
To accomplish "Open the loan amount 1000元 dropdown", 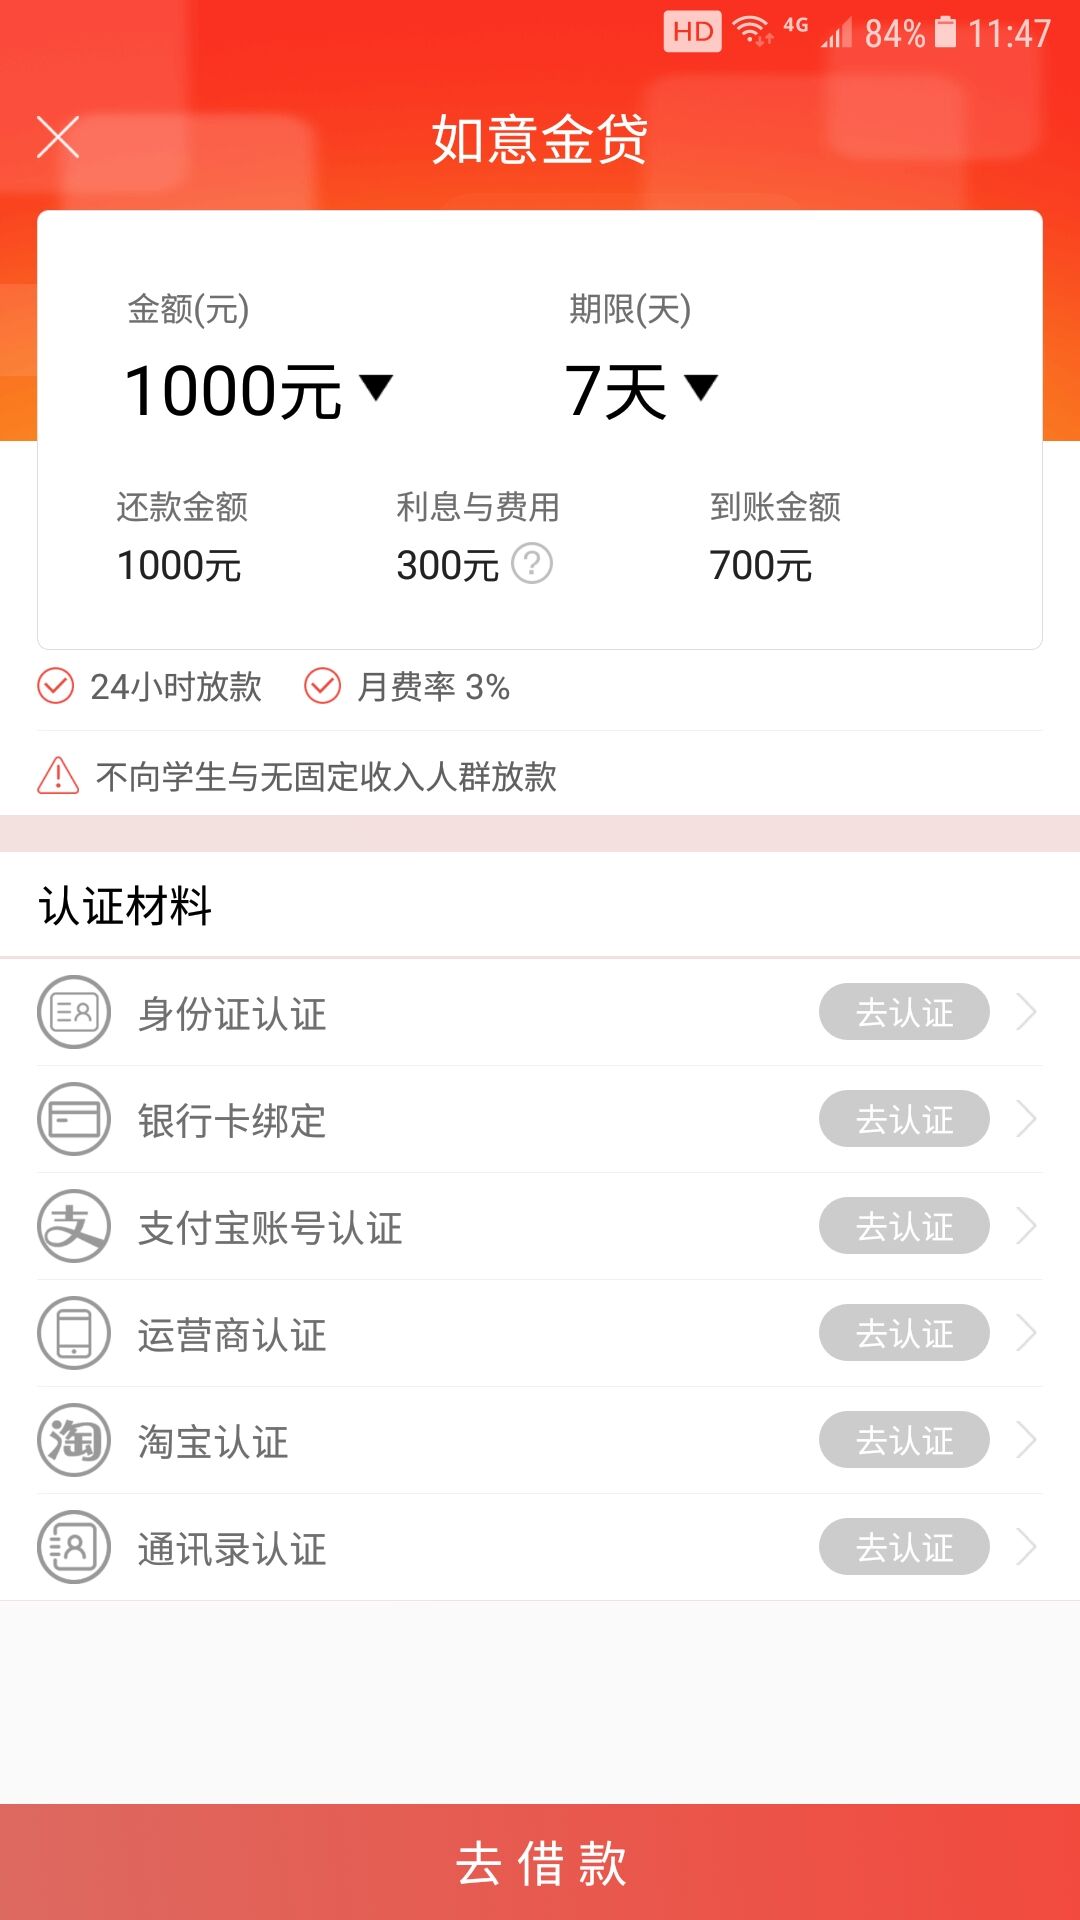I will point(376,387).
